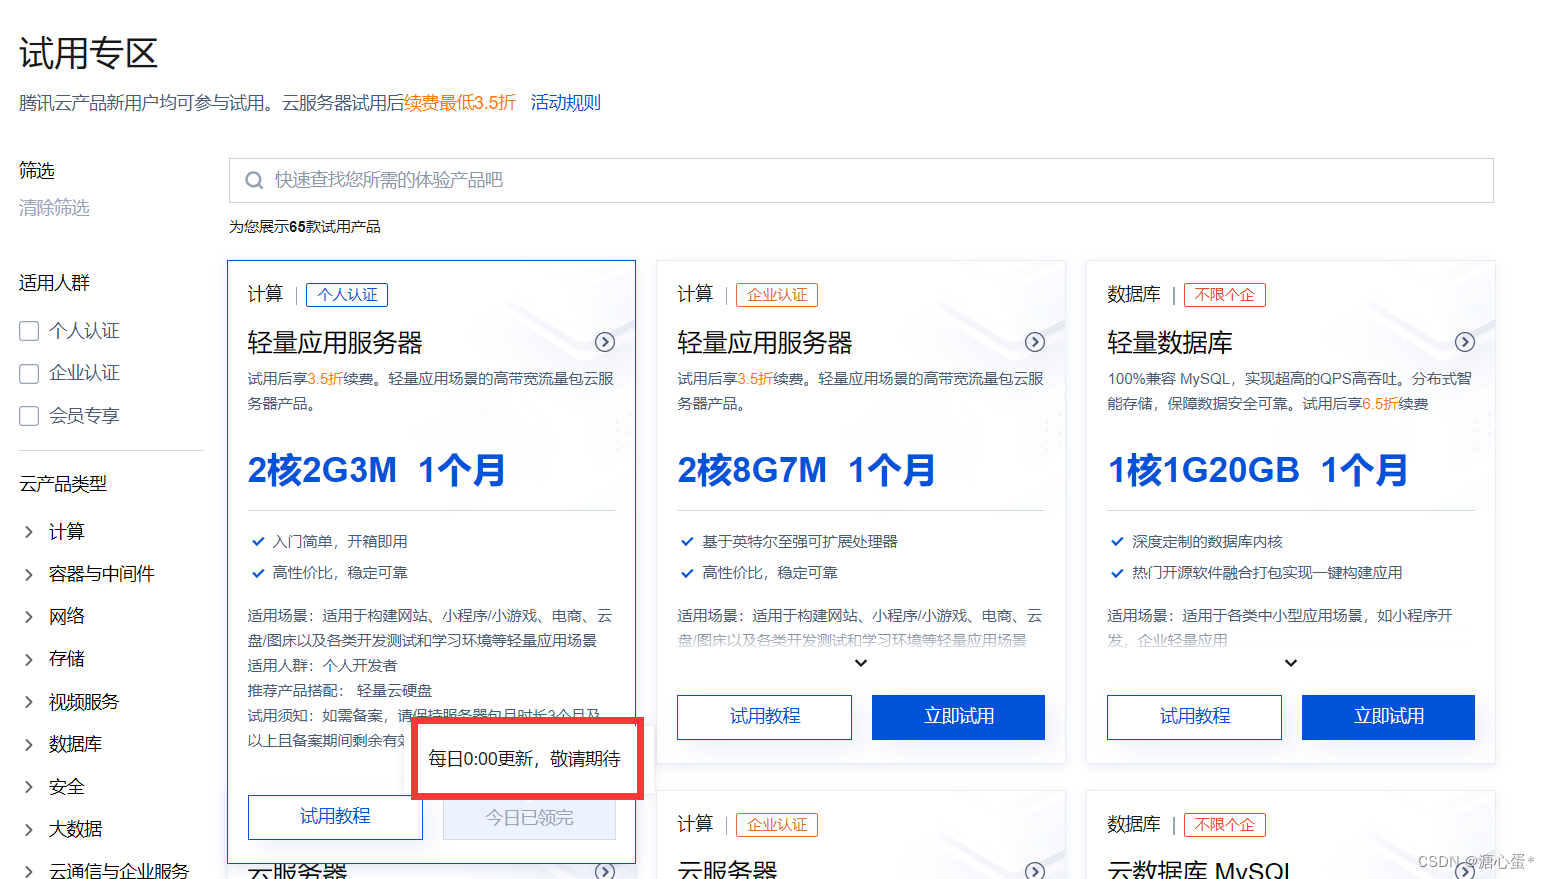Click 立即试用 on the 轻量数据库 card
The width and height of the screenshot is (1549, 879).
click(1388, 717)
